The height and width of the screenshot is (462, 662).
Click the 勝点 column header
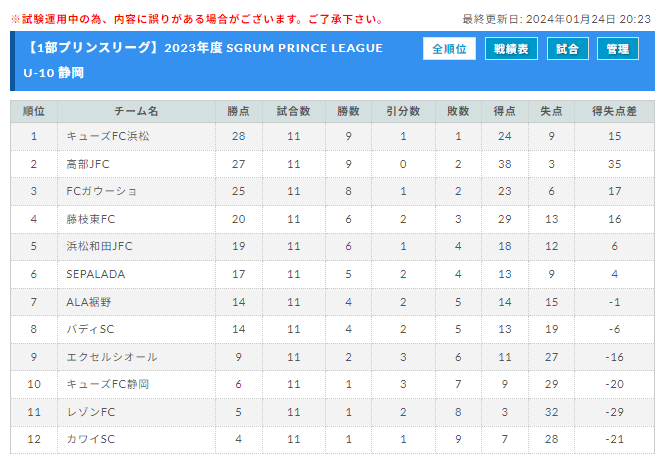(x=239, y=111)
